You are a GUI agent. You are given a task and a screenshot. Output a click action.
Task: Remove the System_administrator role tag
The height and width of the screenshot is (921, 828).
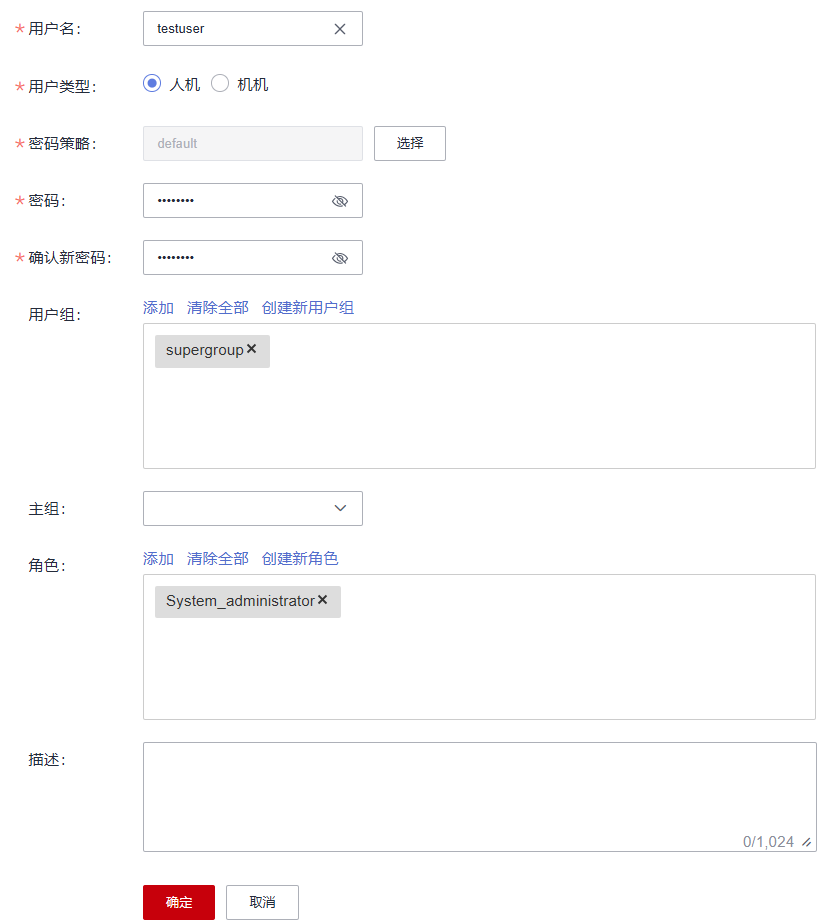tap(322, 600)
